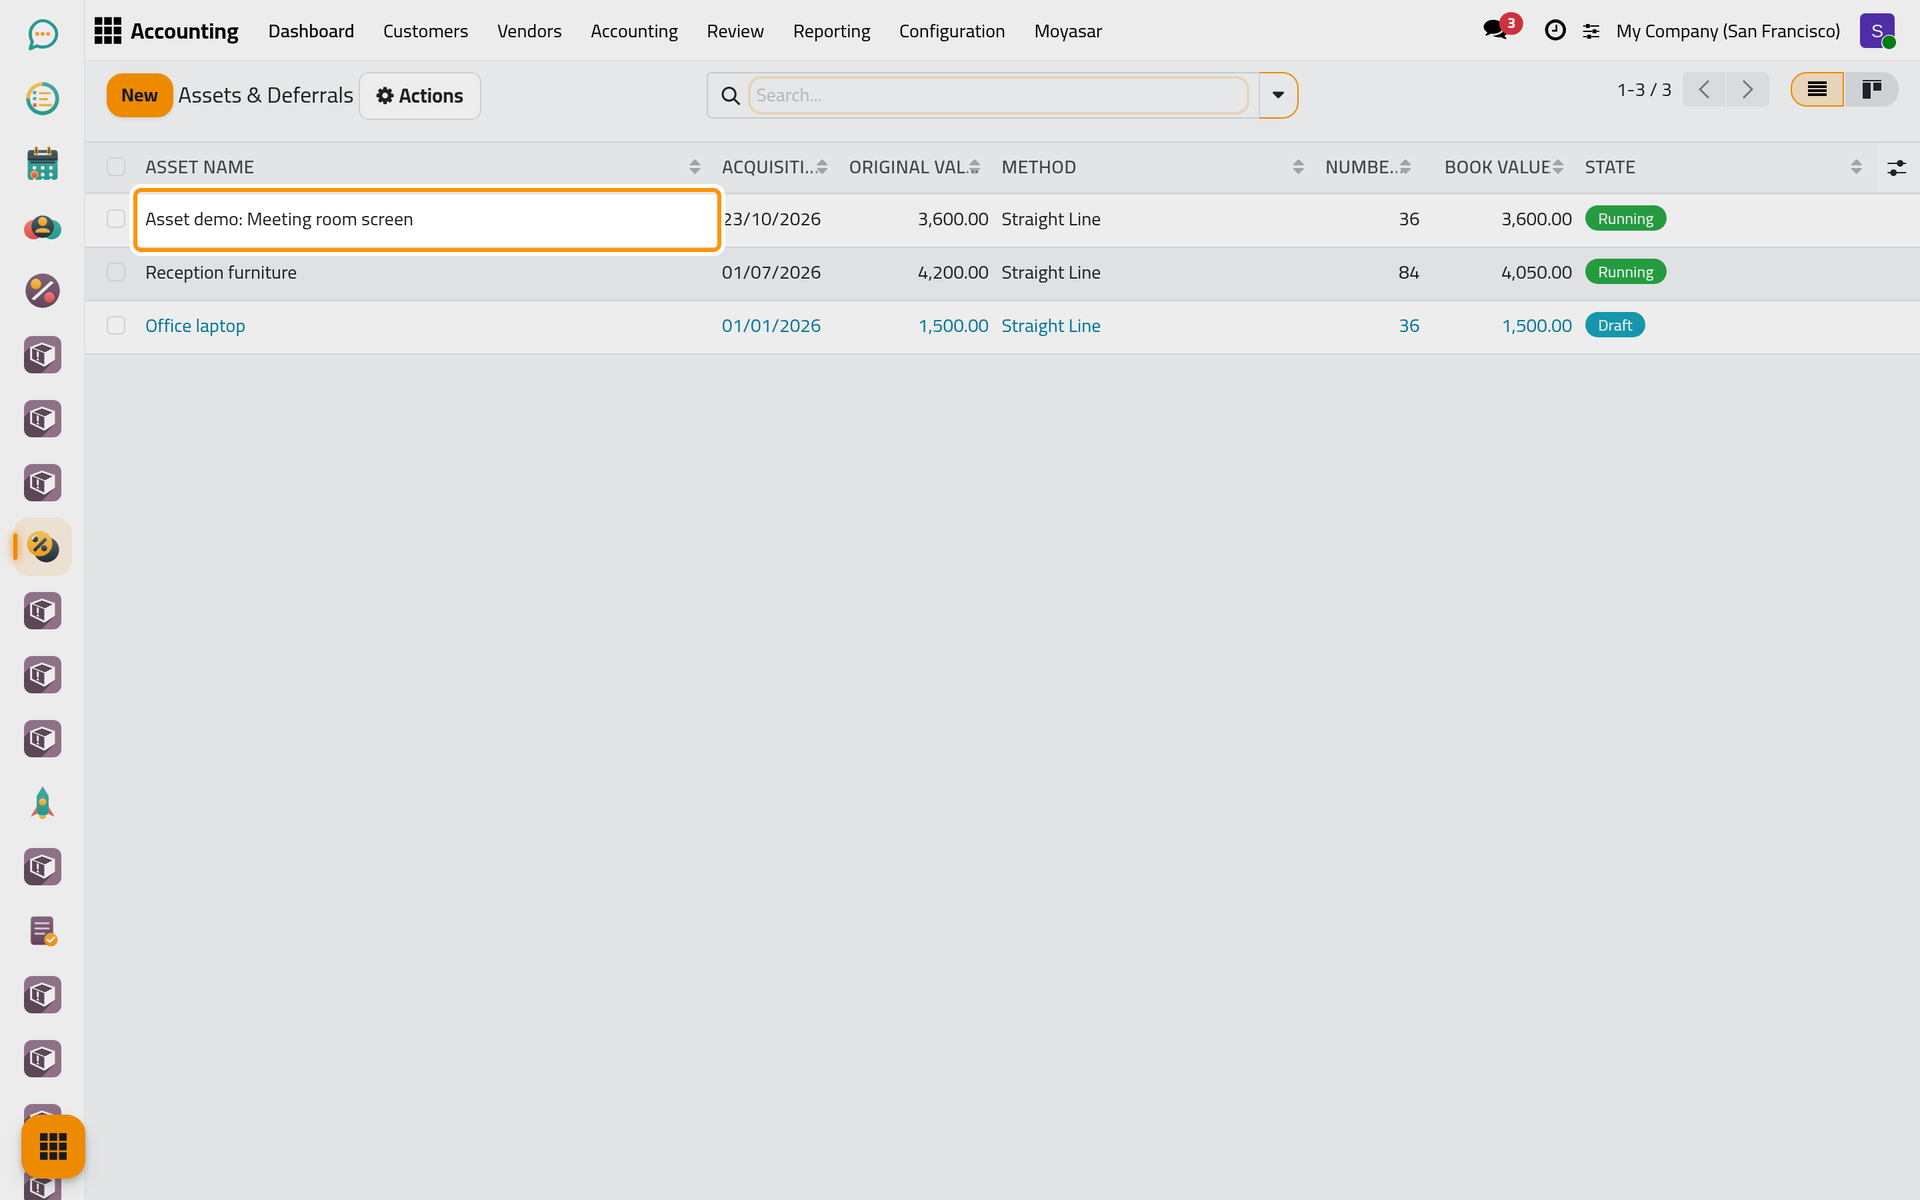This screenshot has height=1200, width=1920.
Task: Sort by State column header
Action: (1722, 167)
